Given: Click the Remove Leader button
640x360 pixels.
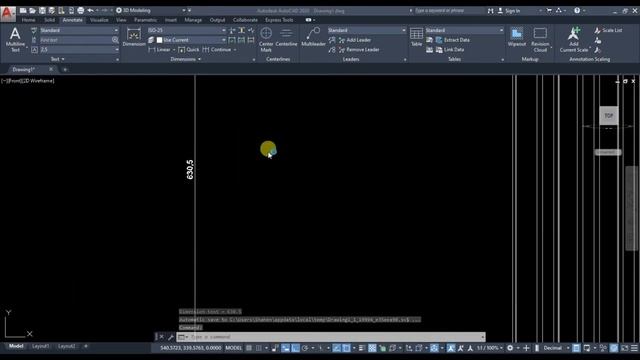Looking at the screenshot, I should coord(359,50).
